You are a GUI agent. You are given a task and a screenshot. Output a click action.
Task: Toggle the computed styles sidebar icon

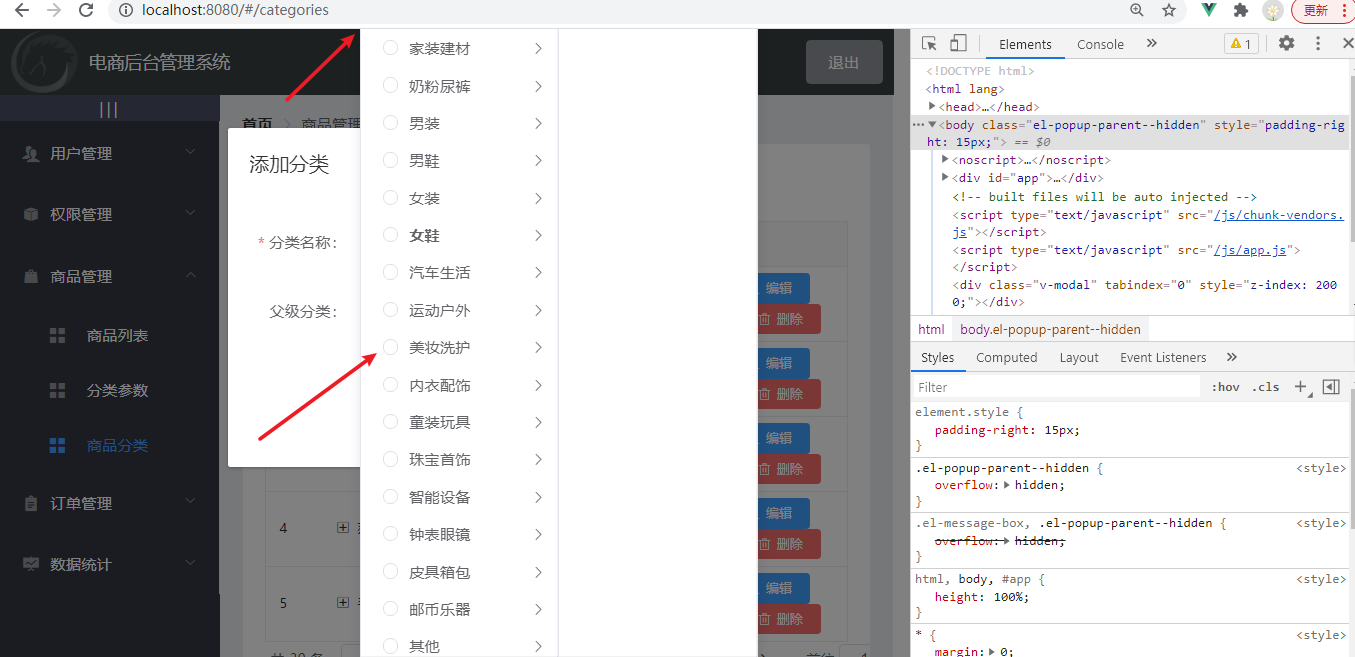coord(1330,387)
